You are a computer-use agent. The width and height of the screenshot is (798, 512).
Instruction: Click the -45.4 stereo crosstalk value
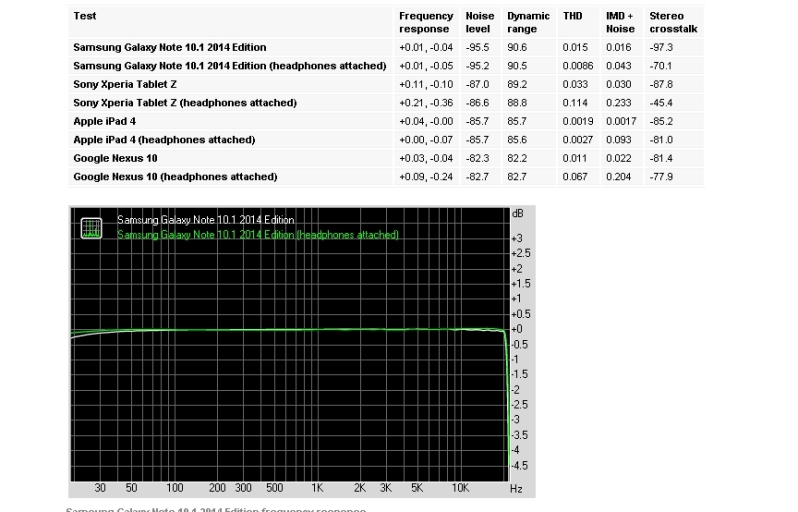(661, 103)
